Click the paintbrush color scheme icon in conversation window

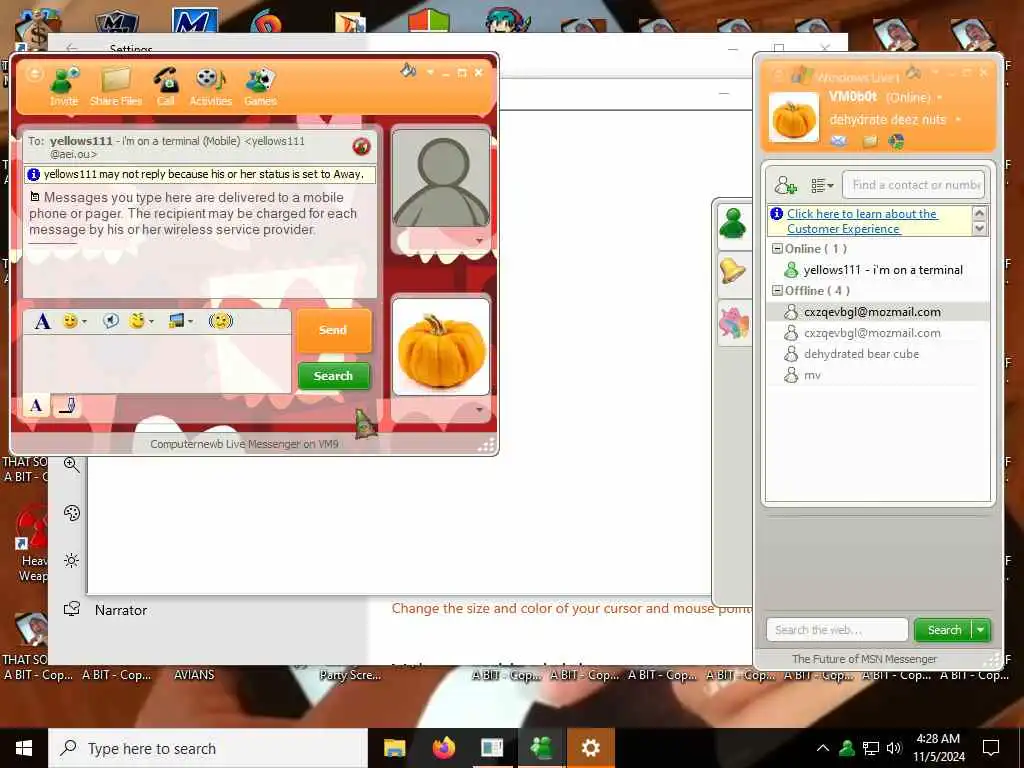pos(408,70)
